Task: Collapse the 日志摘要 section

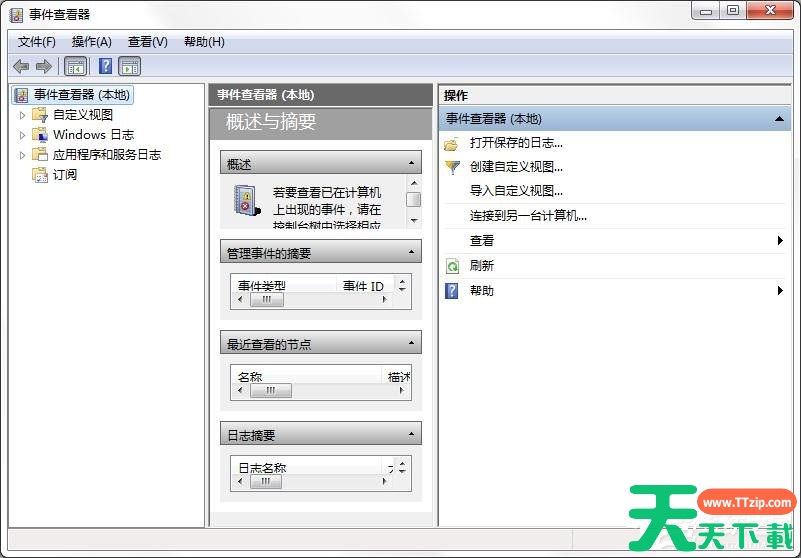Action: [411, 434]
